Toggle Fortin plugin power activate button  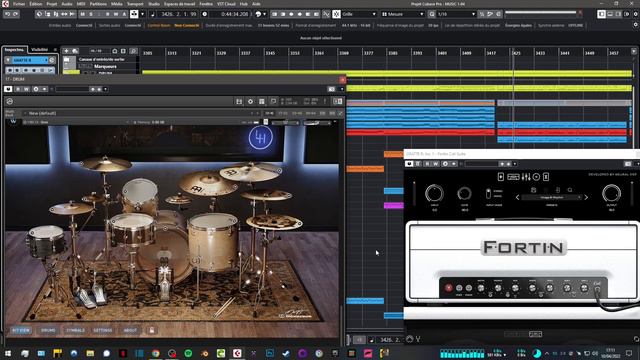[409, 164]
